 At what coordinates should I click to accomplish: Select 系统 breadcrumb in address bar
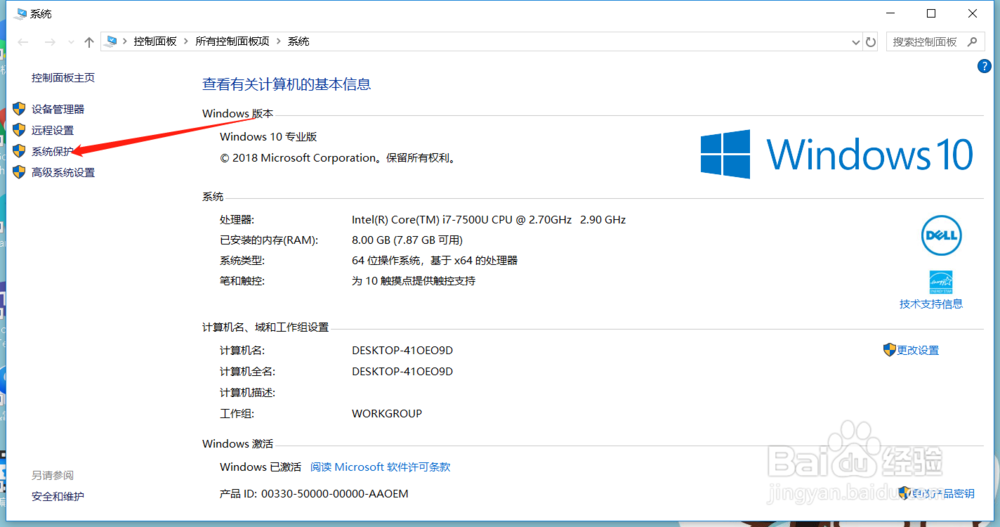(x=298, y=41)
